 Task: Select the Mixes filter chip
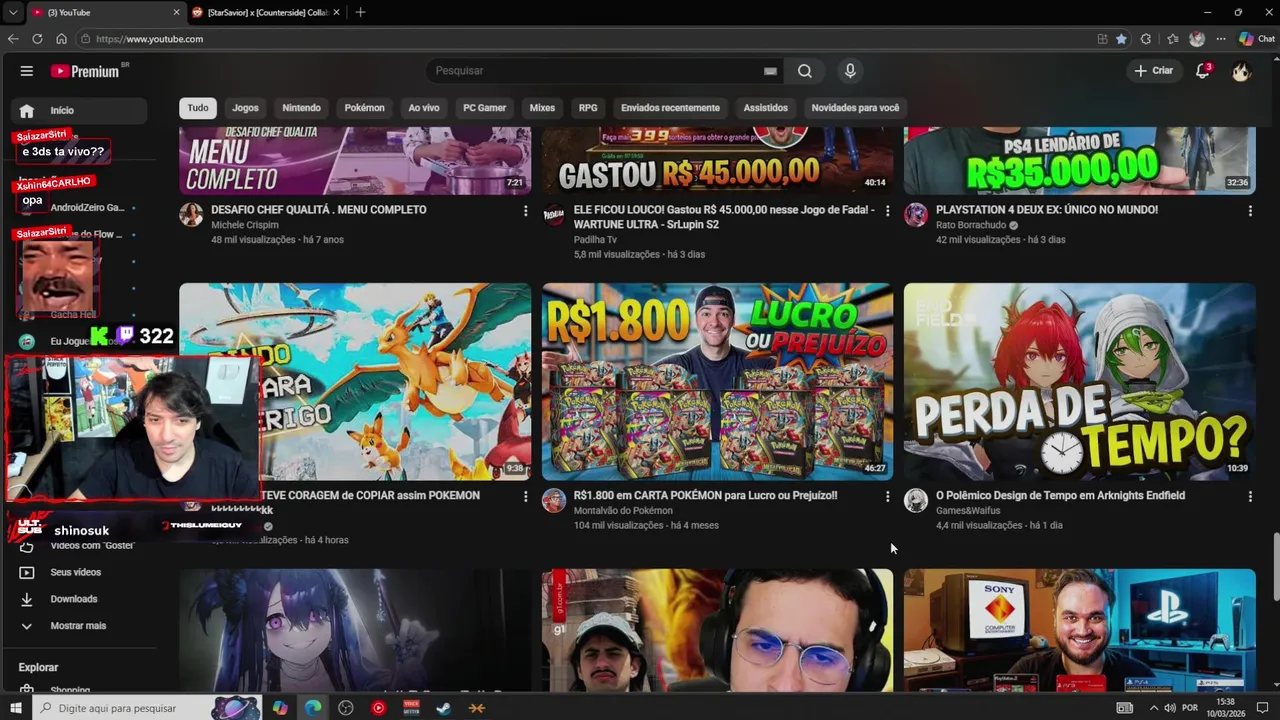click(542, 108)
